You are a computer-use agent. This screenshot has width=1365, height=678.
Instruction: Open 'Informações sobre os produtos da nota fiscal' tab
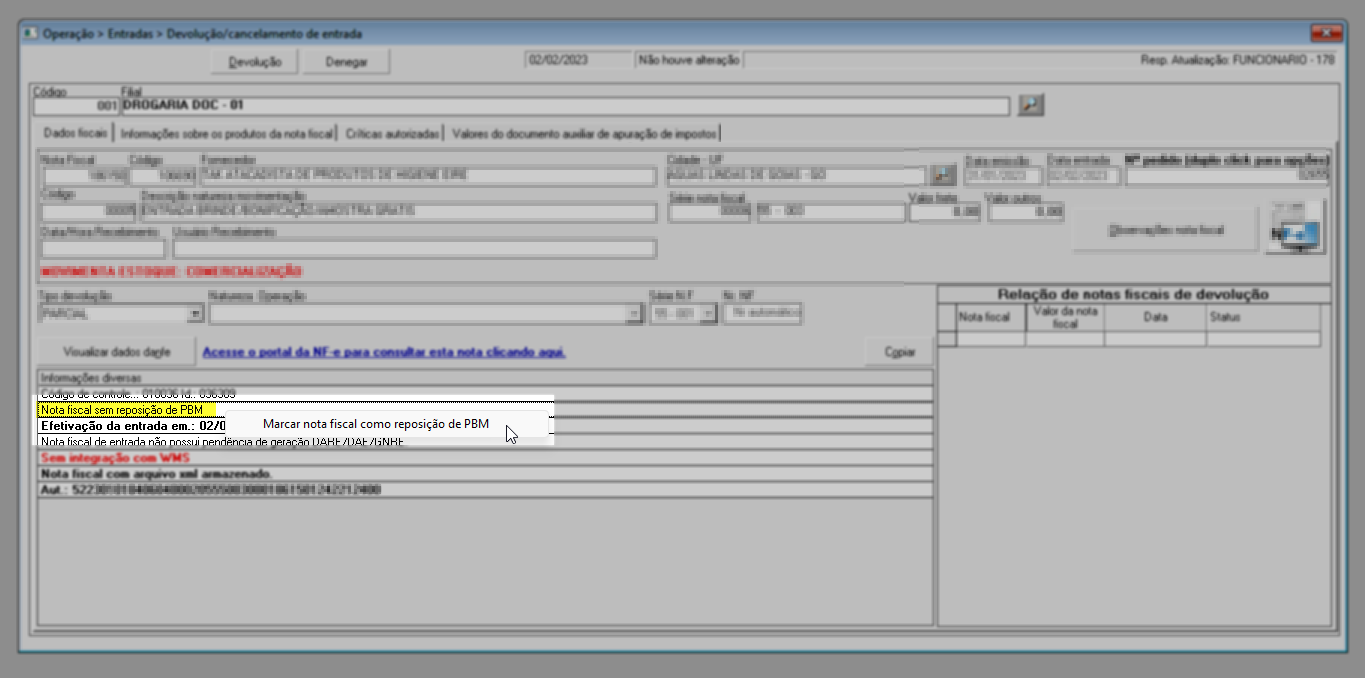pos(226,133)
